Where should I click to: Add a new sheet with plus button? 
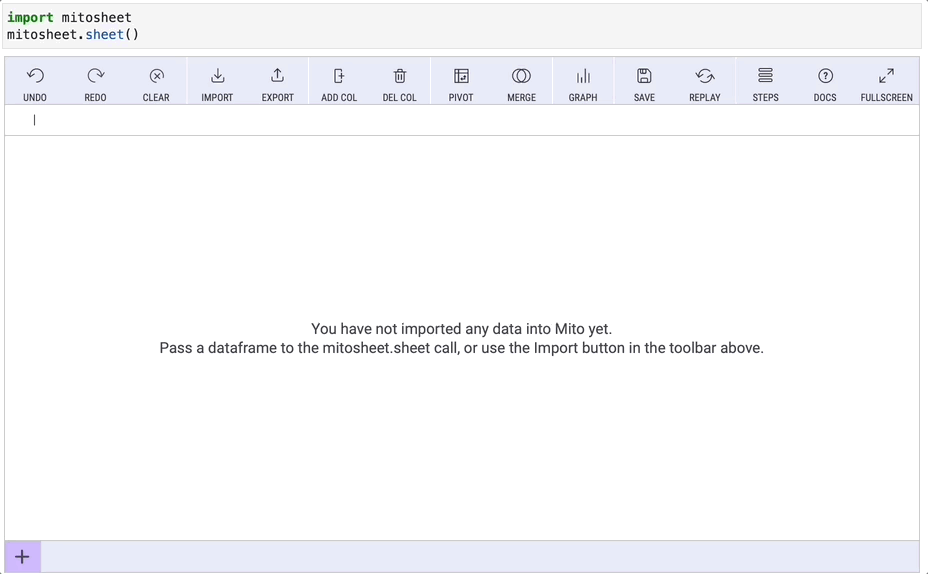point(22,557)
